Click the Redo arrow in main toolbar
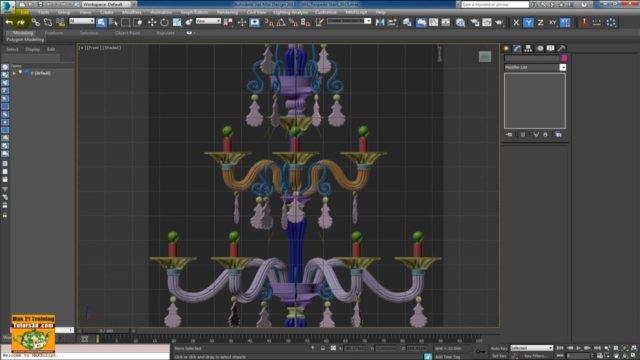 pyautogui.click(x=21, y=22)
